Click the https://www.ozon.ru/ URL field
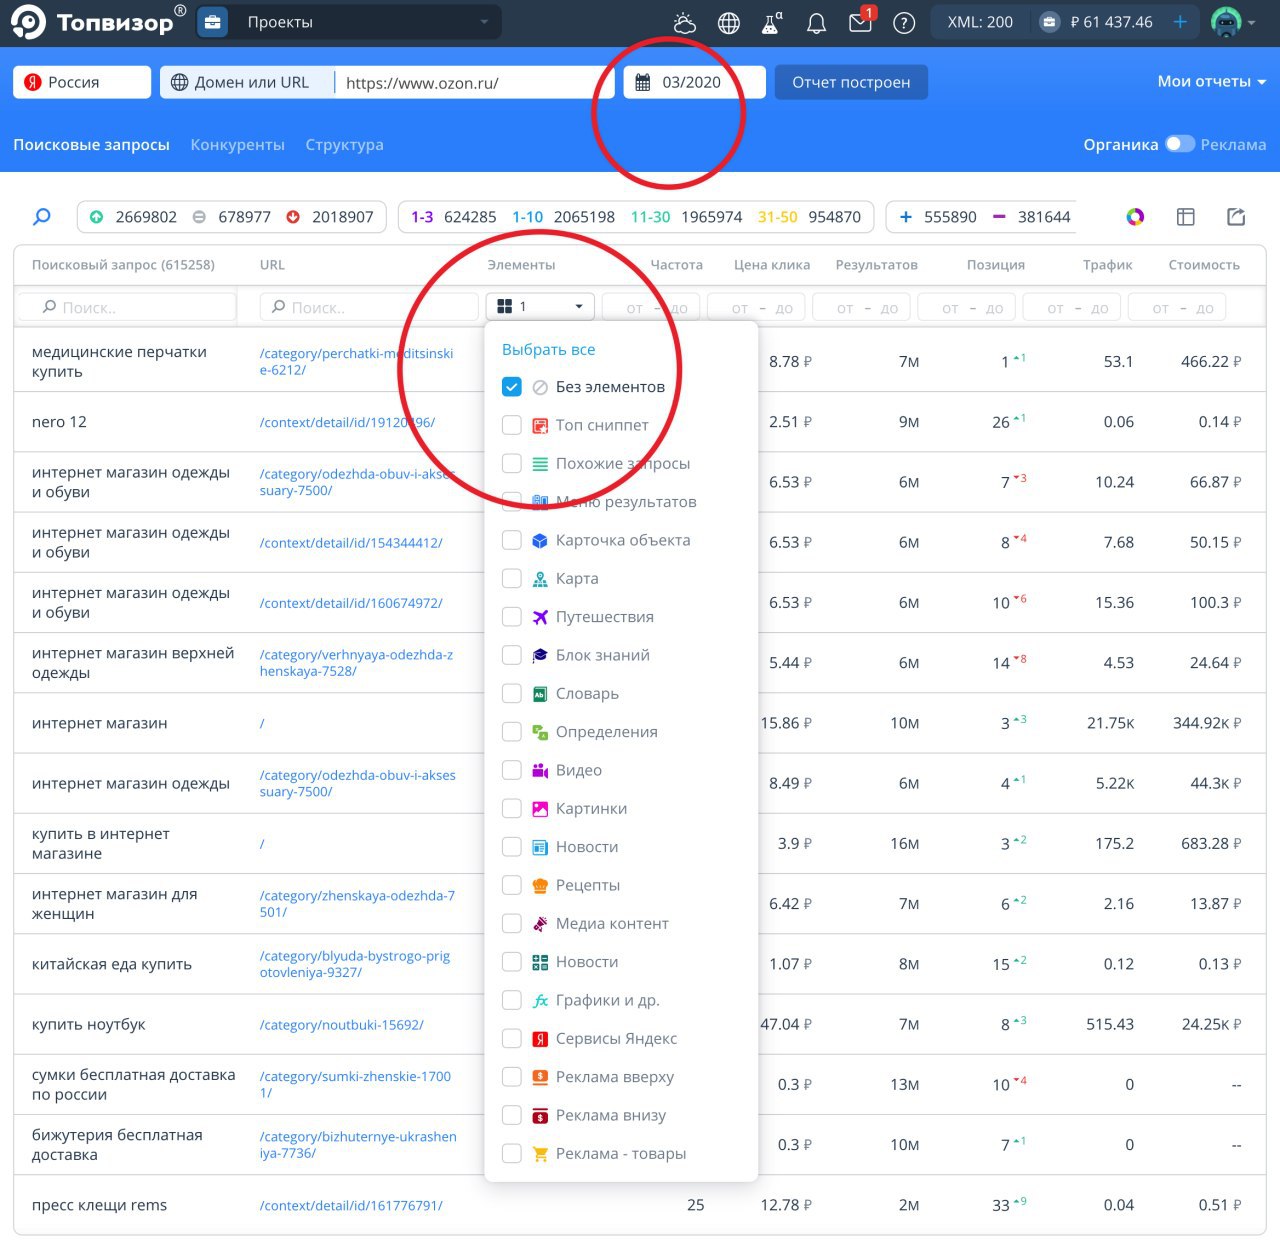1280x1241 pixels. coord(475,82)
